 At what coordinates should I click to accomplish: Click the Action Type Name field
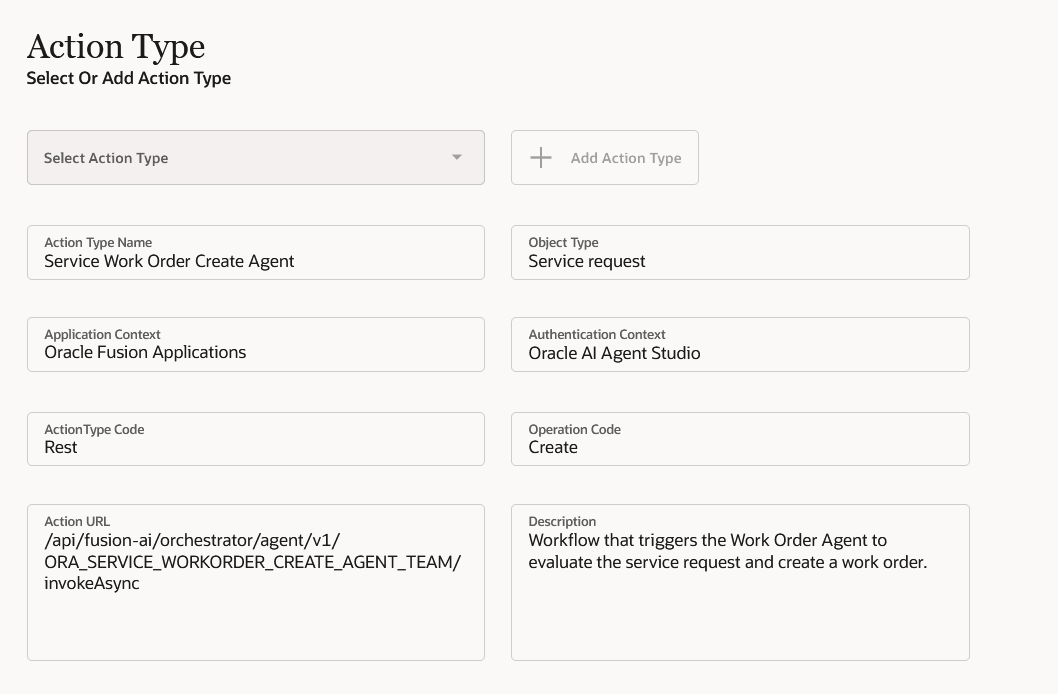pos(255,252)
